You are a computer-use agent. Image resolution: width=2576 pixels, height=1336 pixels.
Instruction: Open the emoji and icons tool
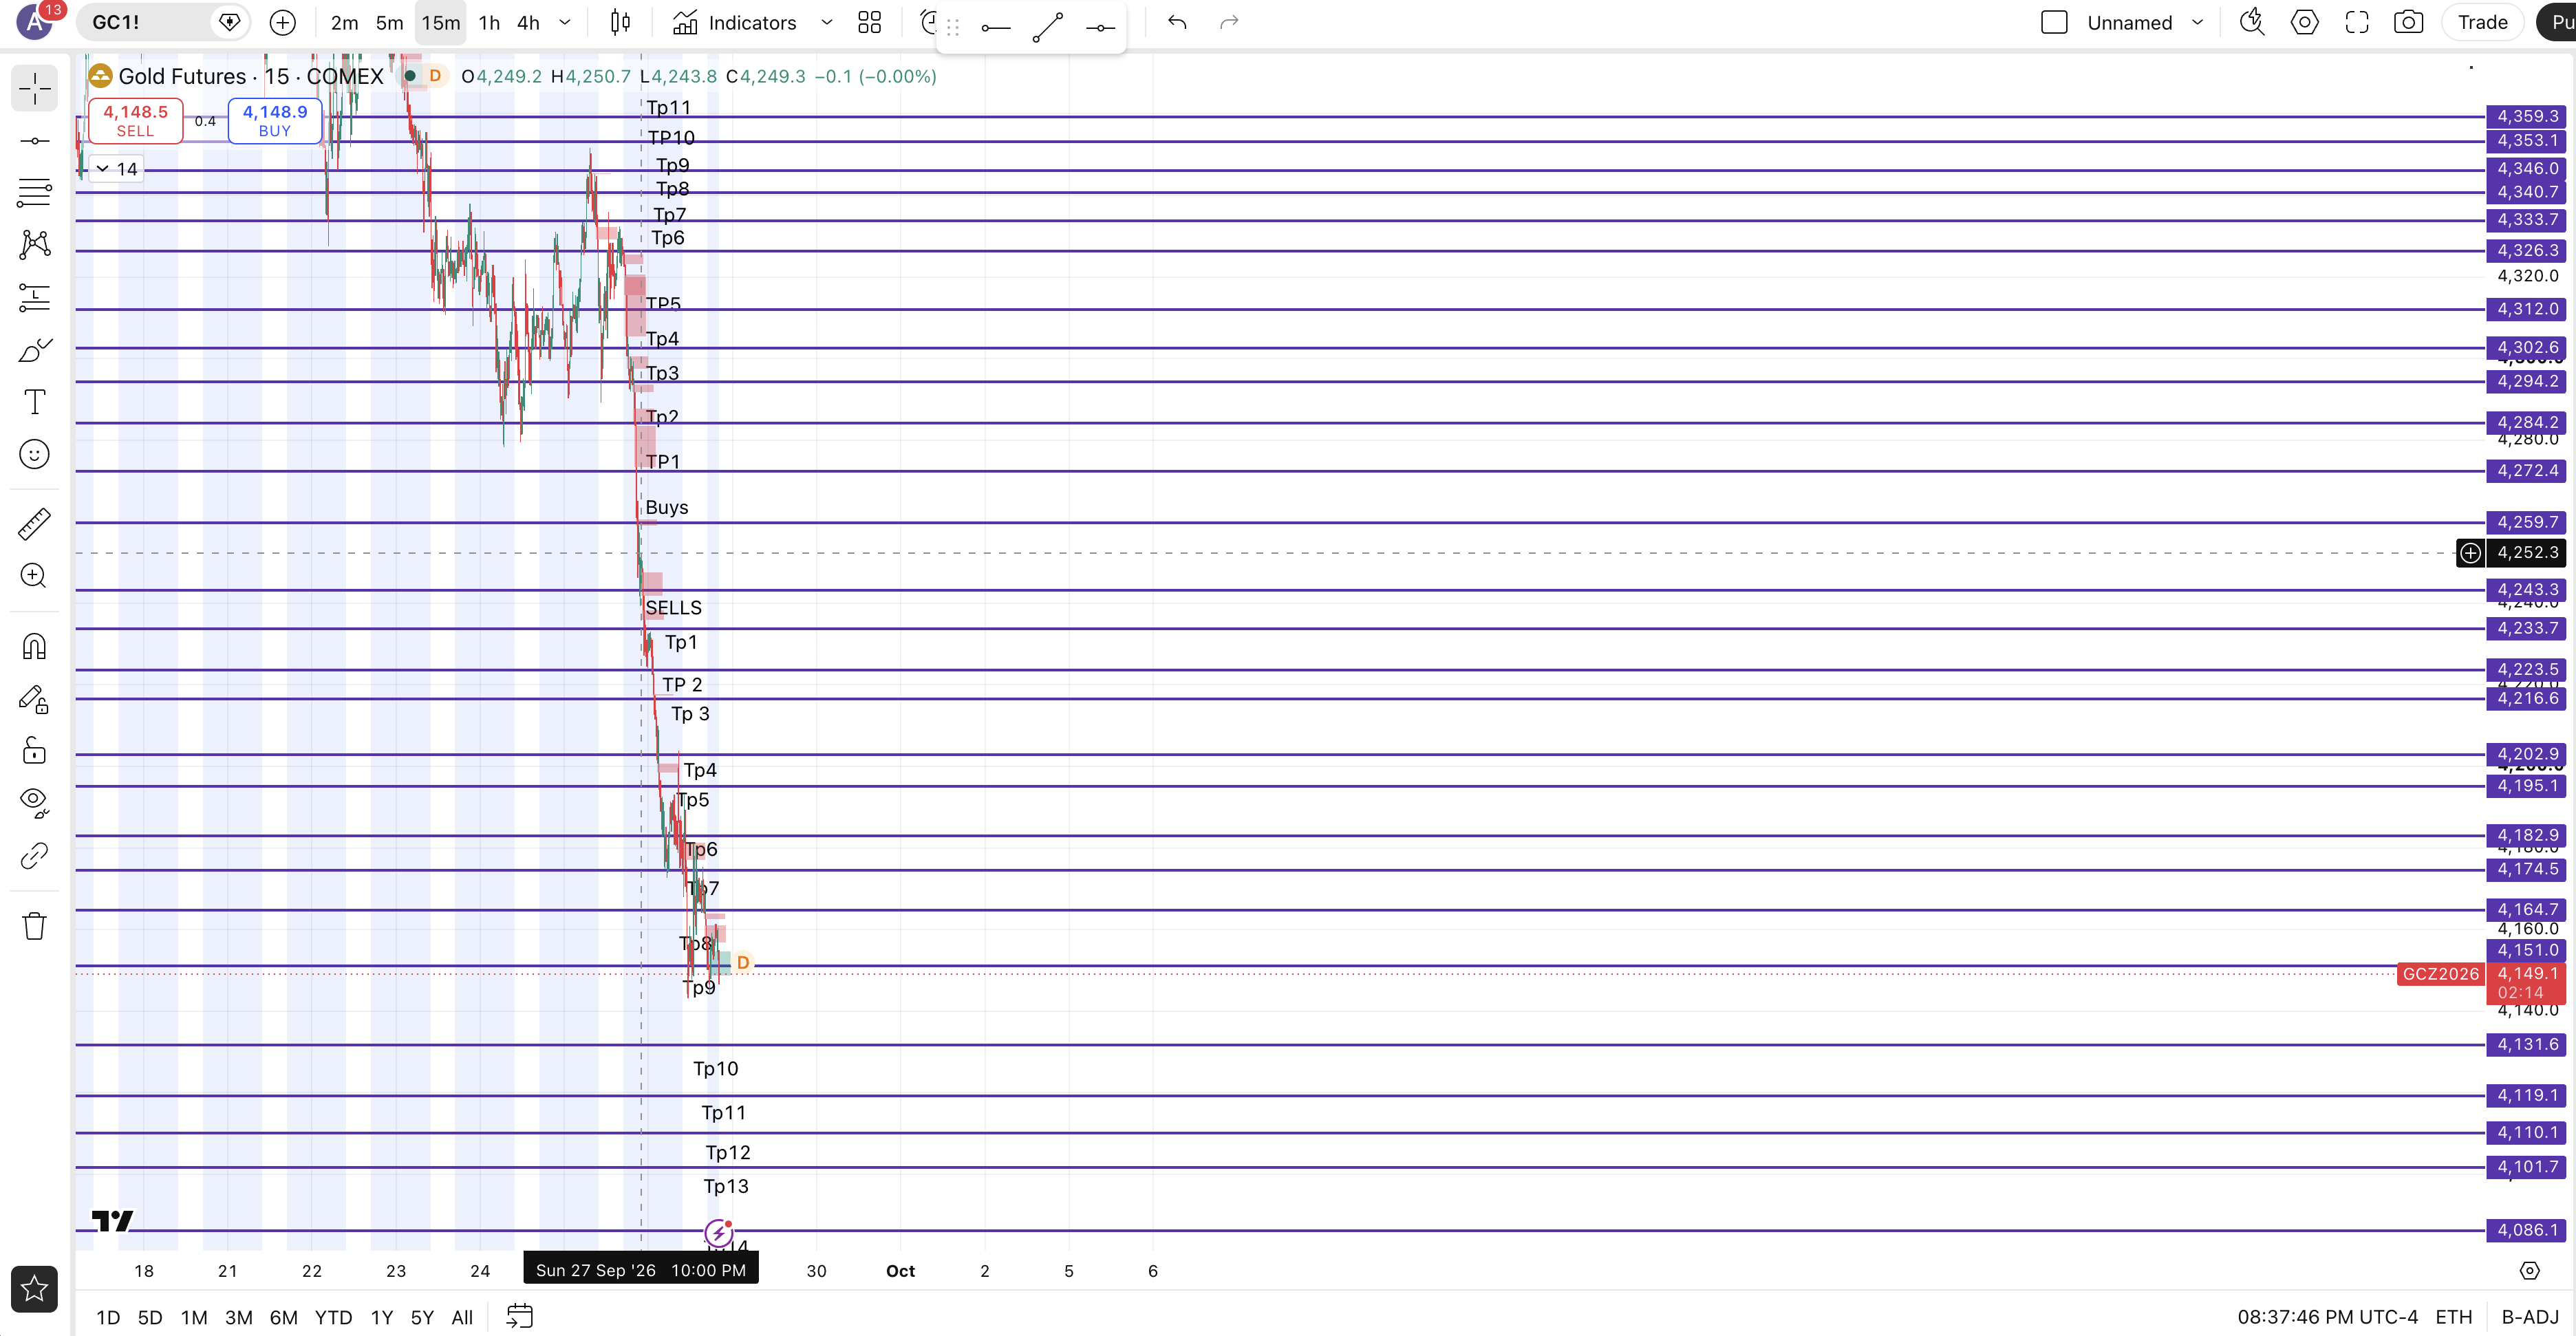(x=34, y=455)
